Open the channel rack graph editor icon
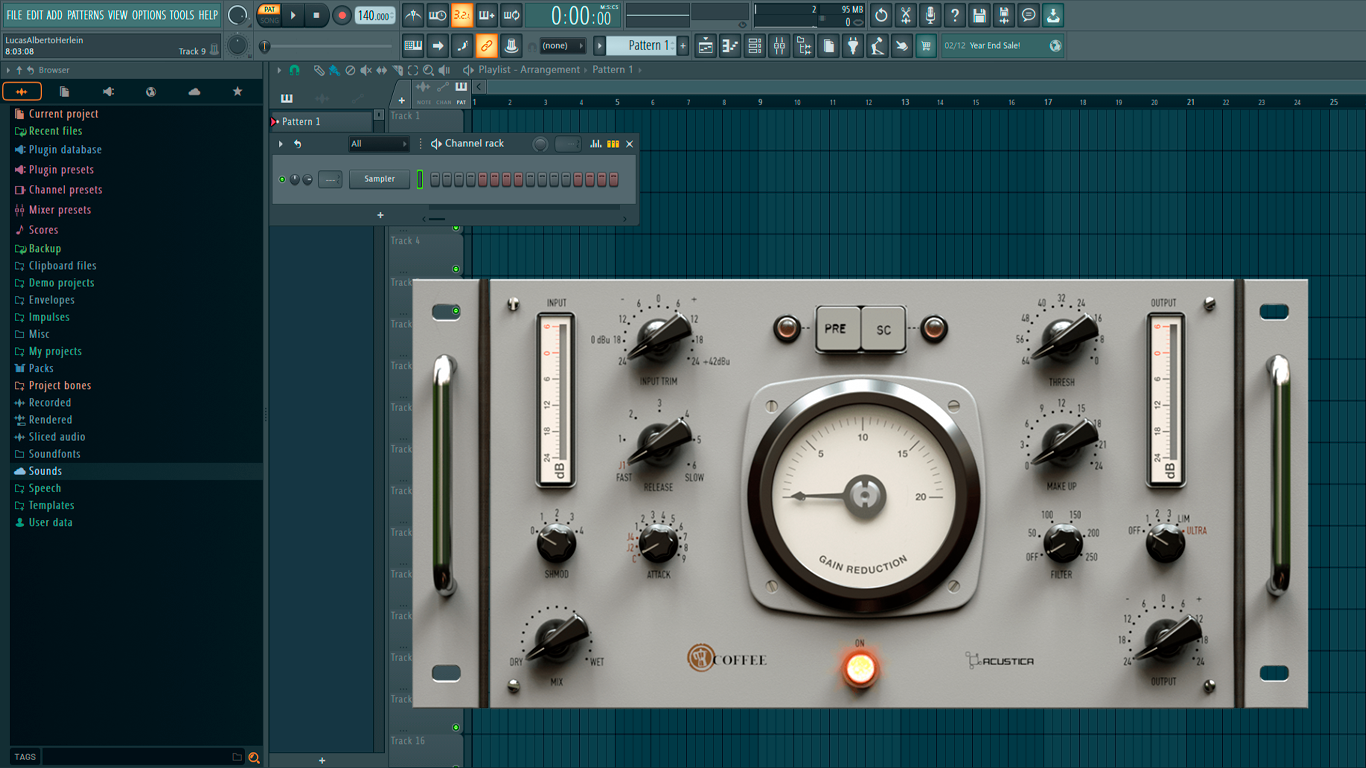This screenshot has width=1366, height=768. pos(596,144)
